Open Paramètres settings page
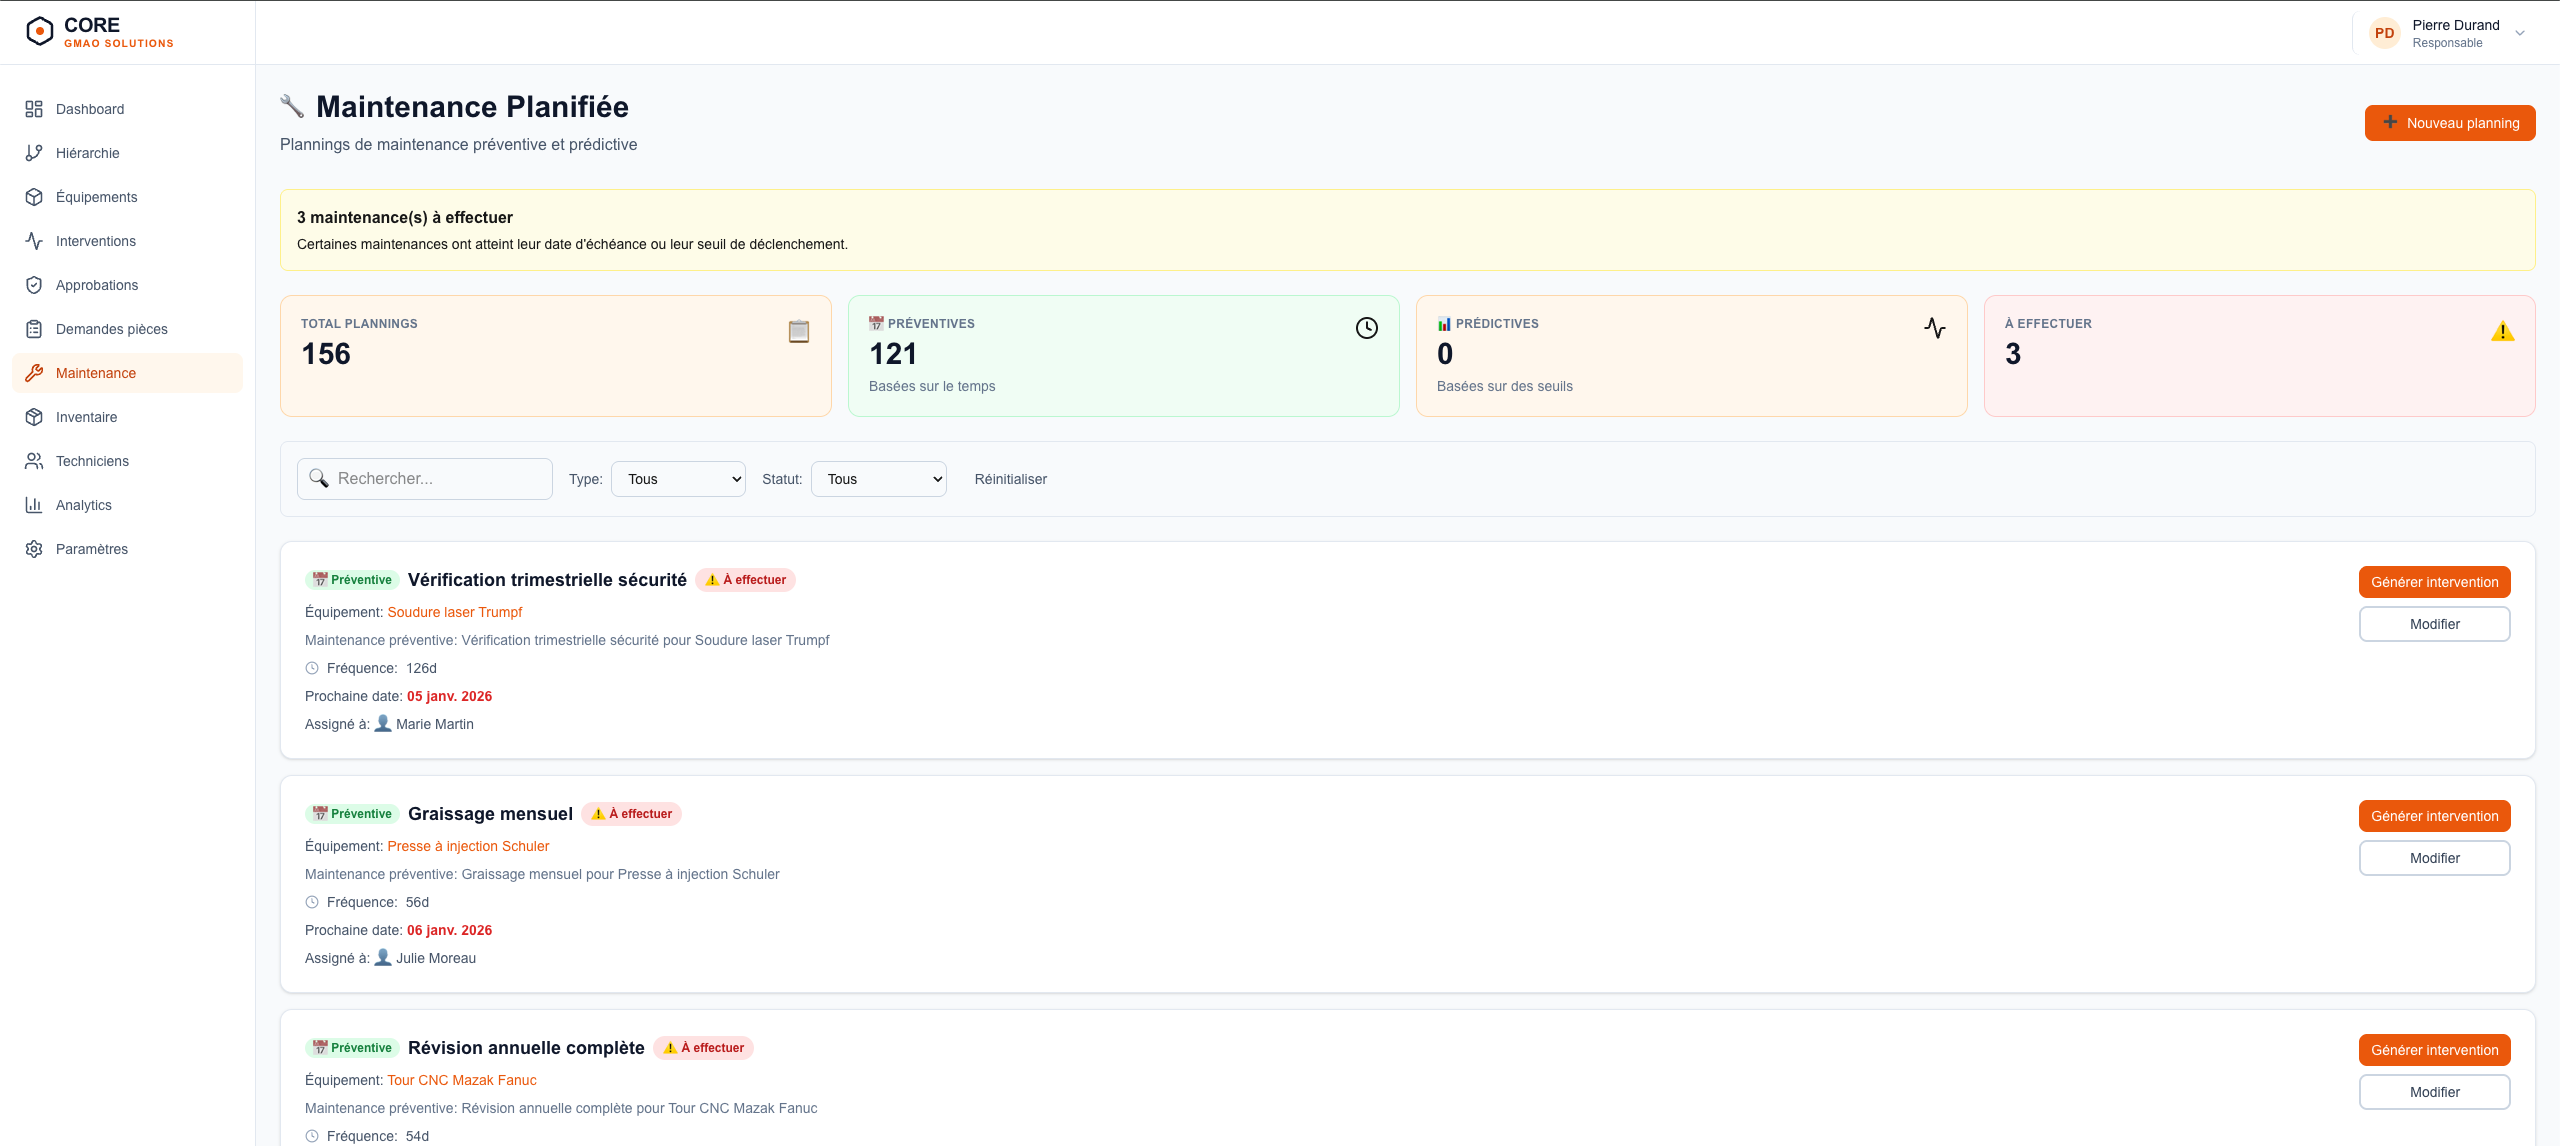This screenshot has height=1146, width=2560. (x=127, y=549)
